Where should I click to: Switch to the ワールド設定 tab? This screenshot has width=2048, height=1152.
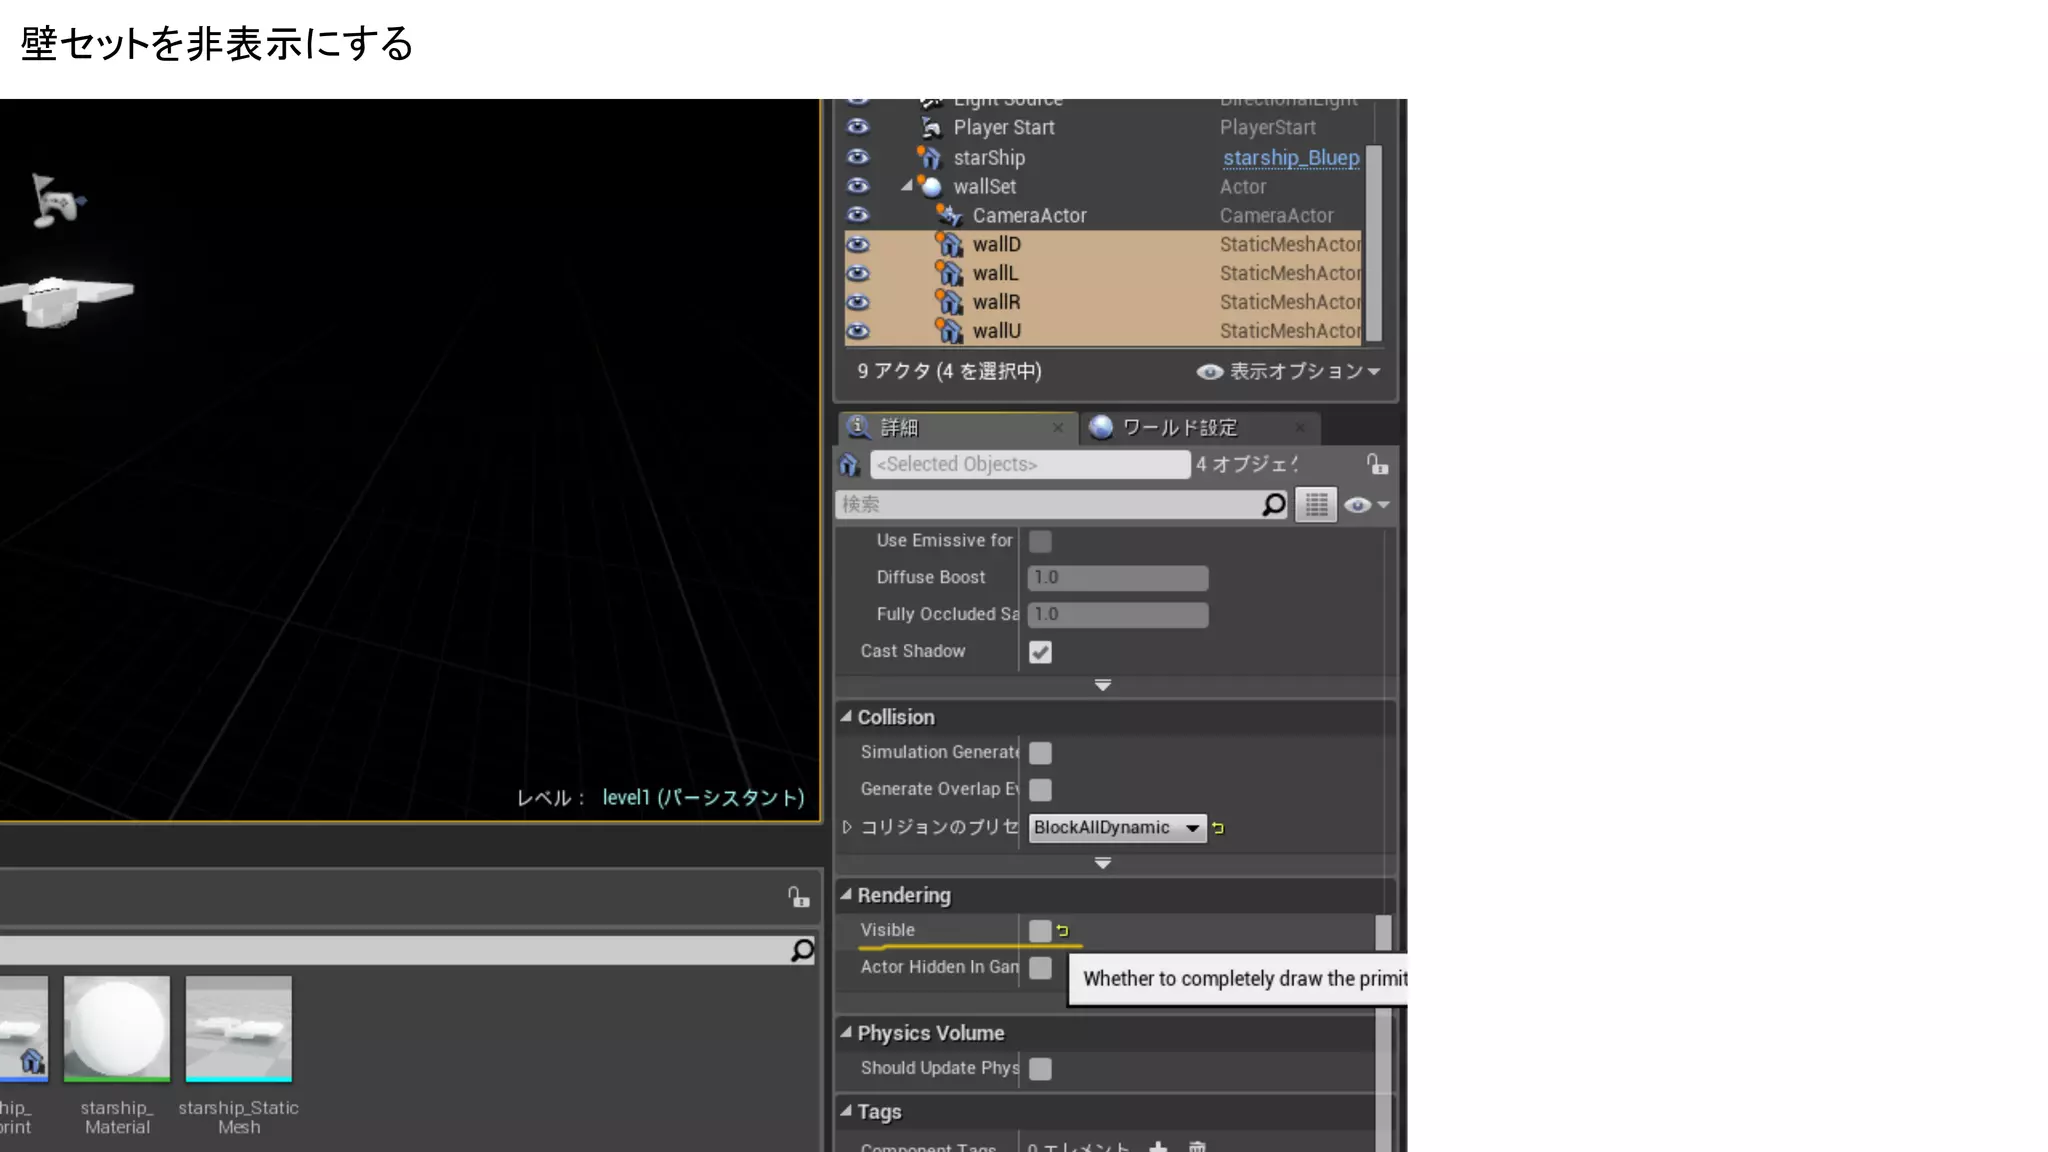pyautogui.click(x=1180, y=428)
